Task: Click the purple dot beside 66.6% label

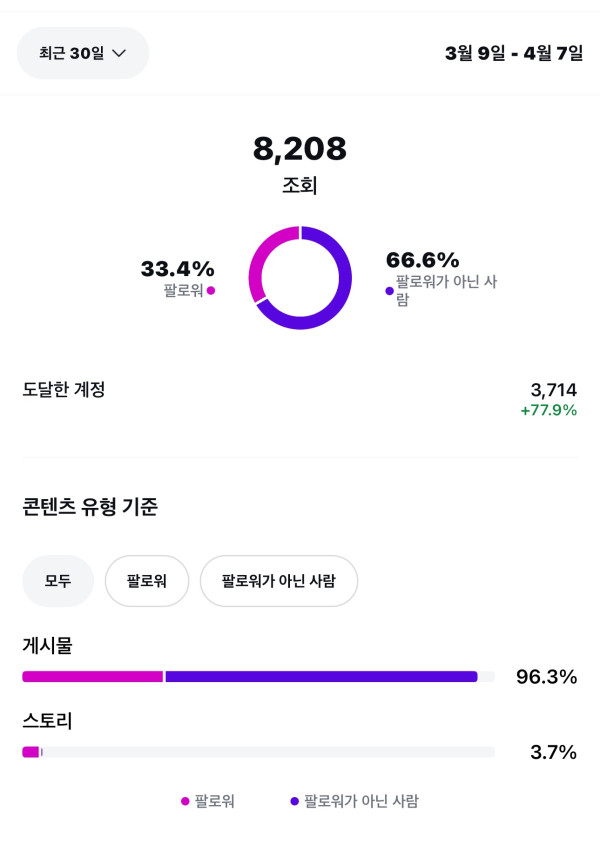Action: point(389,291)
